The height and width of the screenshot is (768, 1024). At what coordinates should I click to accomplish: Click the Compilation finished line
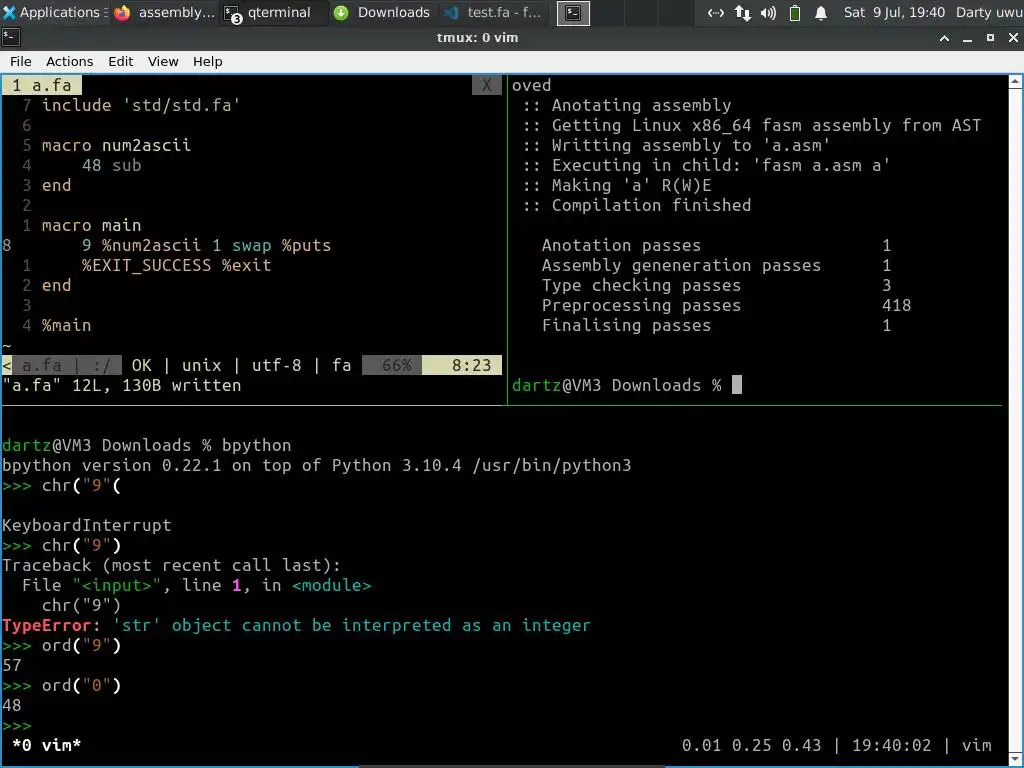pyautogui.click(x=637, y=205)
